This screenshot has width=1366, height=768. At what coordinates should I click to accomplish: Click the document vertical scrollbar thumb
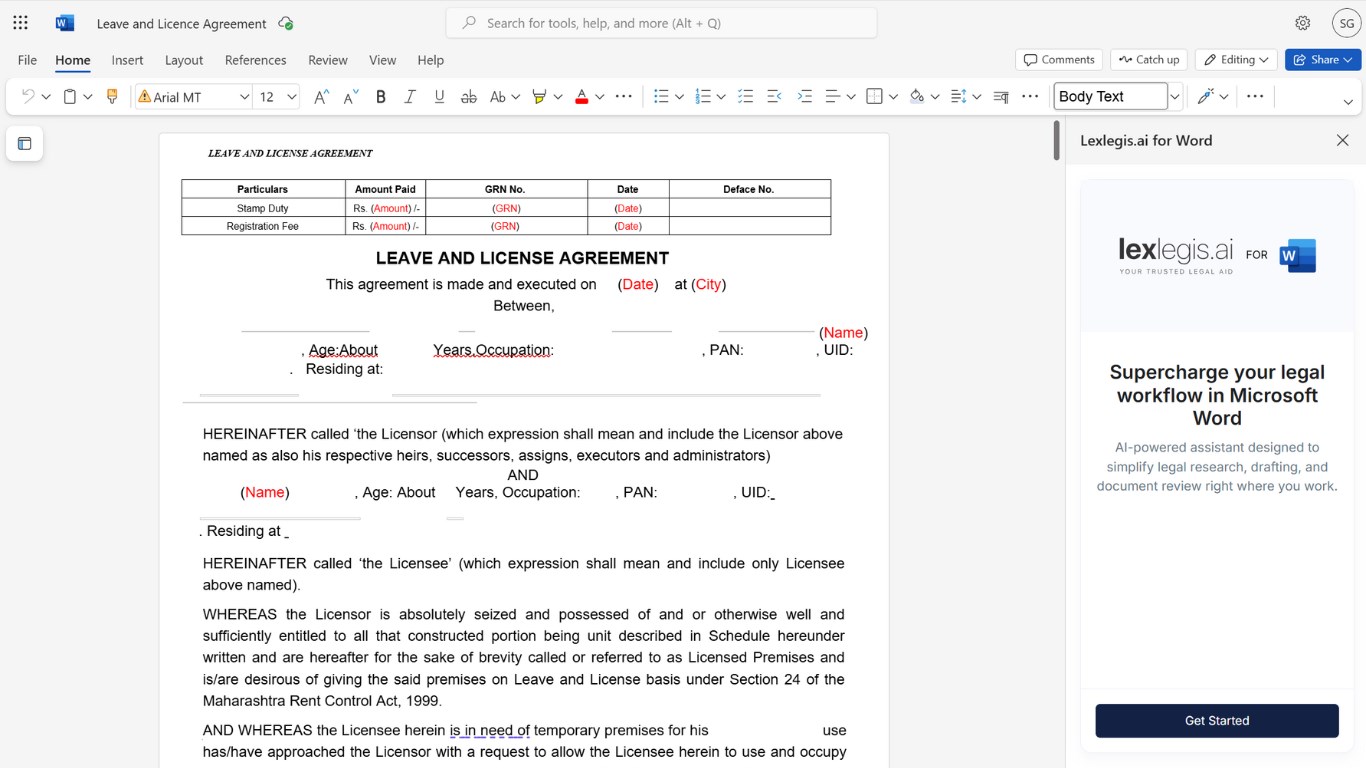(x=1056, y=141)
